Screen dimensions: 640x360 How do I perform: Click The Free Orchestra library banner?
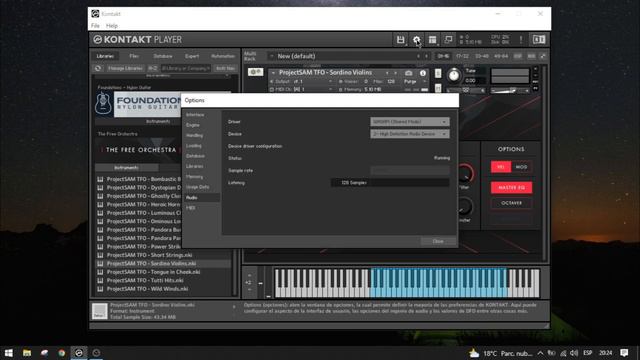click(138, 150)
